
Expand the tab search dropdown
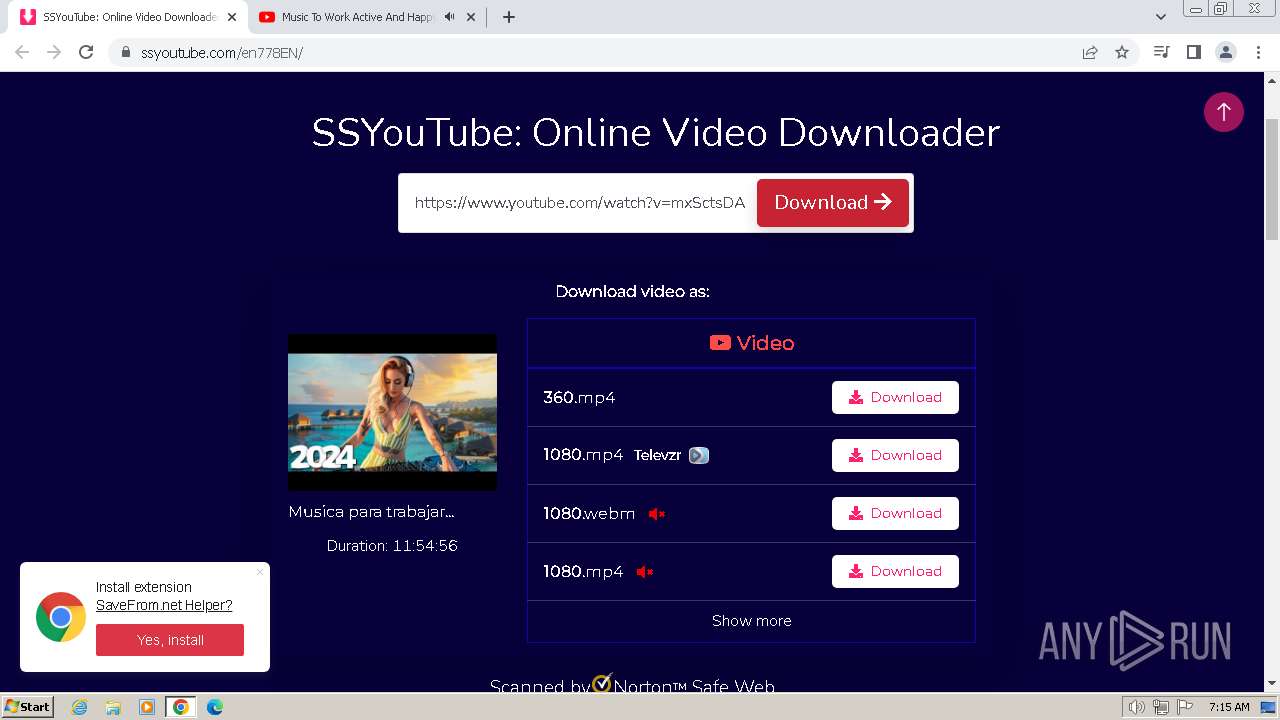(1161, 17)
